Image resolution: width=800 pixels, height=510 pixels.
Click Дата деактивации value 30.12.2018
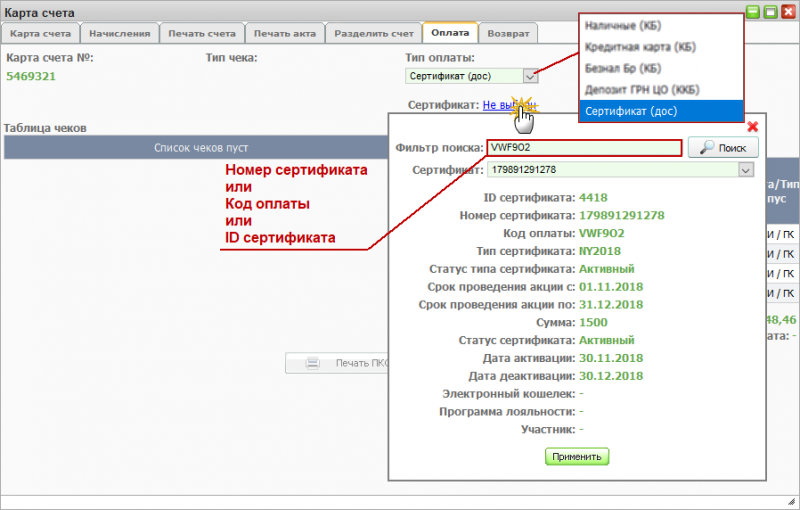point(611,376)
